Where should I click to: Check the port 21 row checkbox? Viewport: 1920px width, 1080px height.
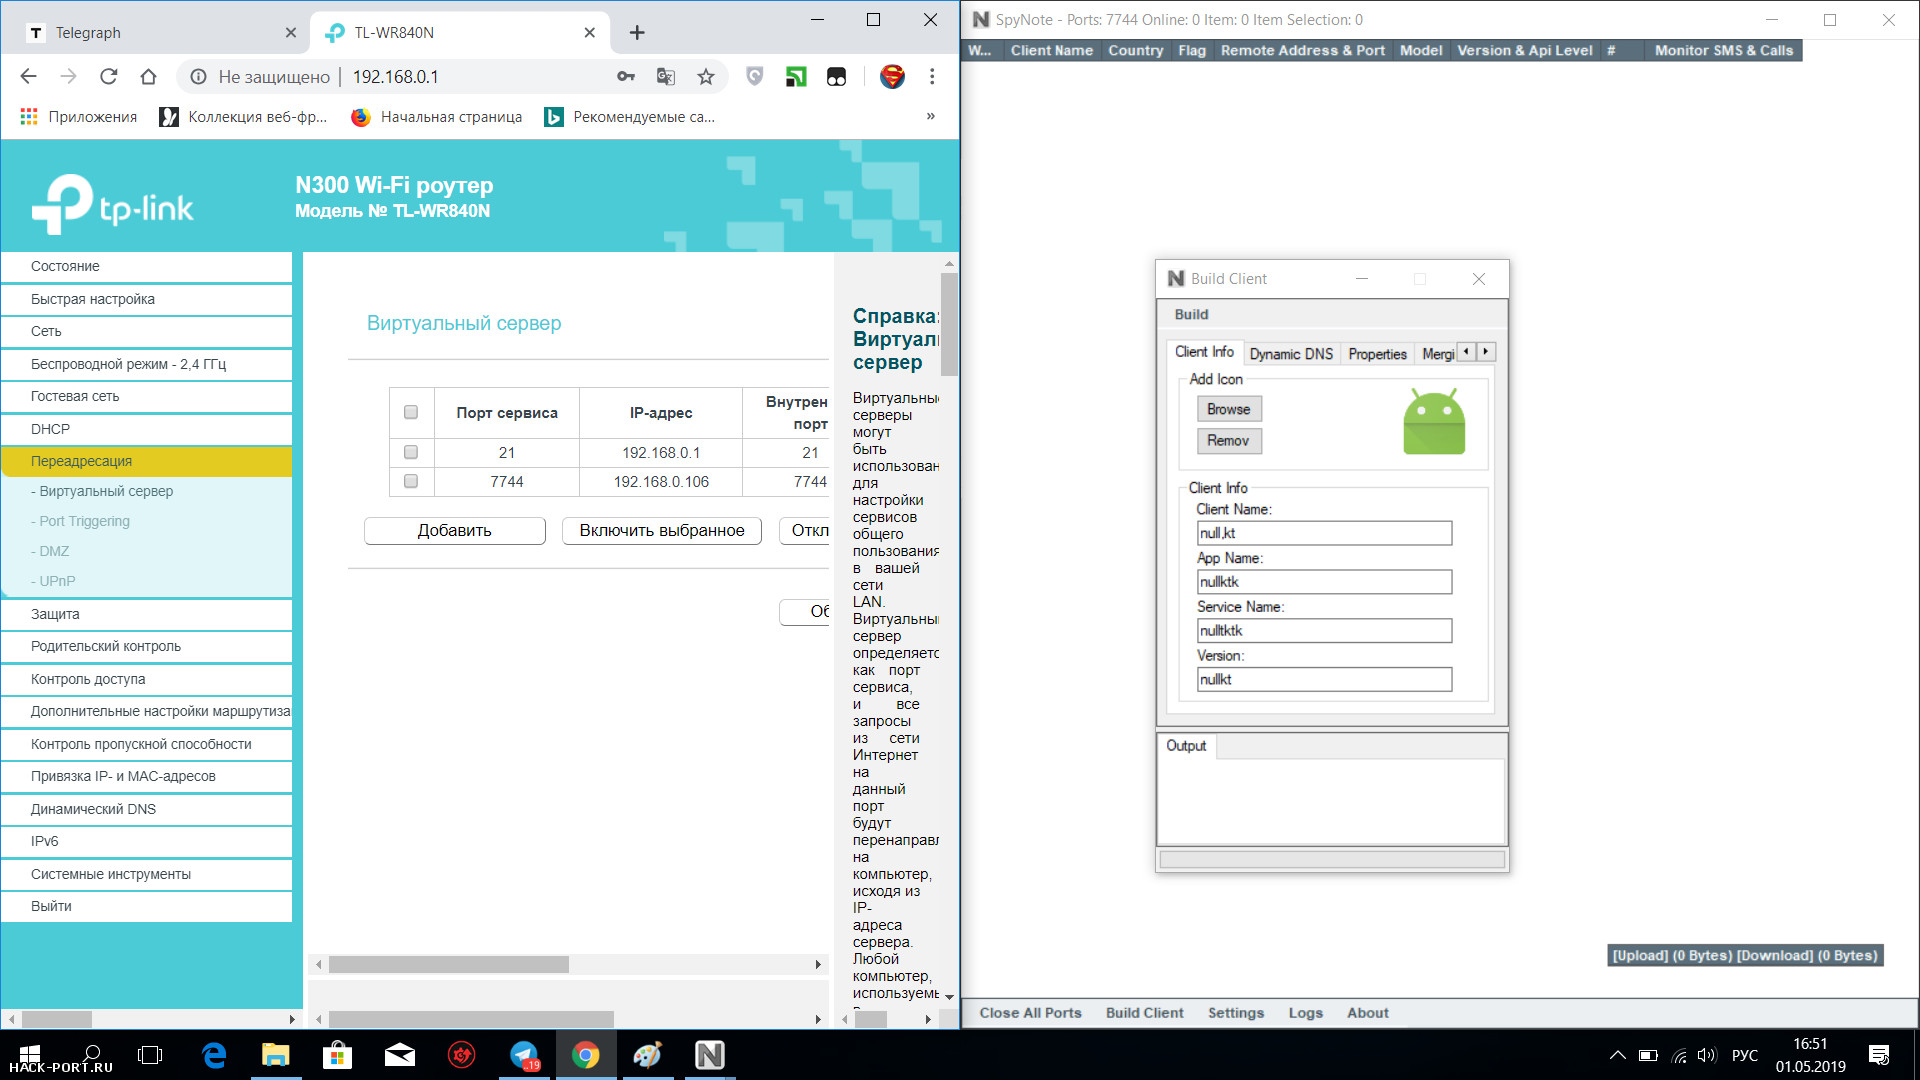click(x=411, y=452)
